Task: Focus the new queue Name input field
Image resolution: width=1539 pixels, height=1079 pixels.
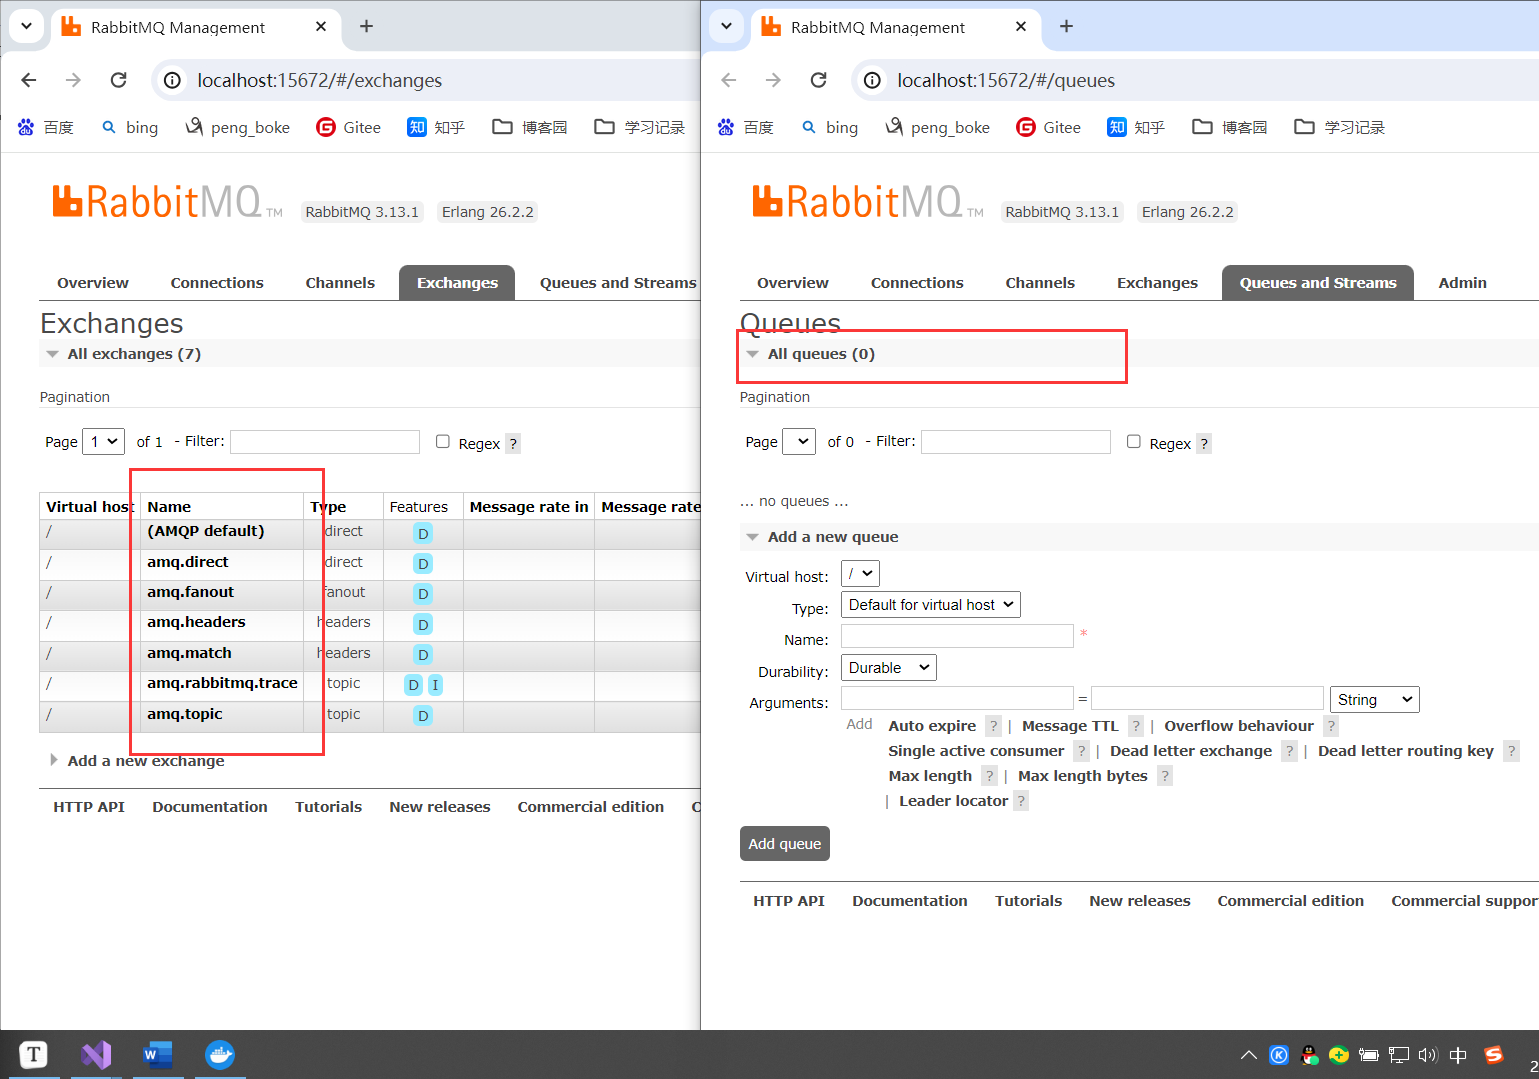Action: coord(957,636)
